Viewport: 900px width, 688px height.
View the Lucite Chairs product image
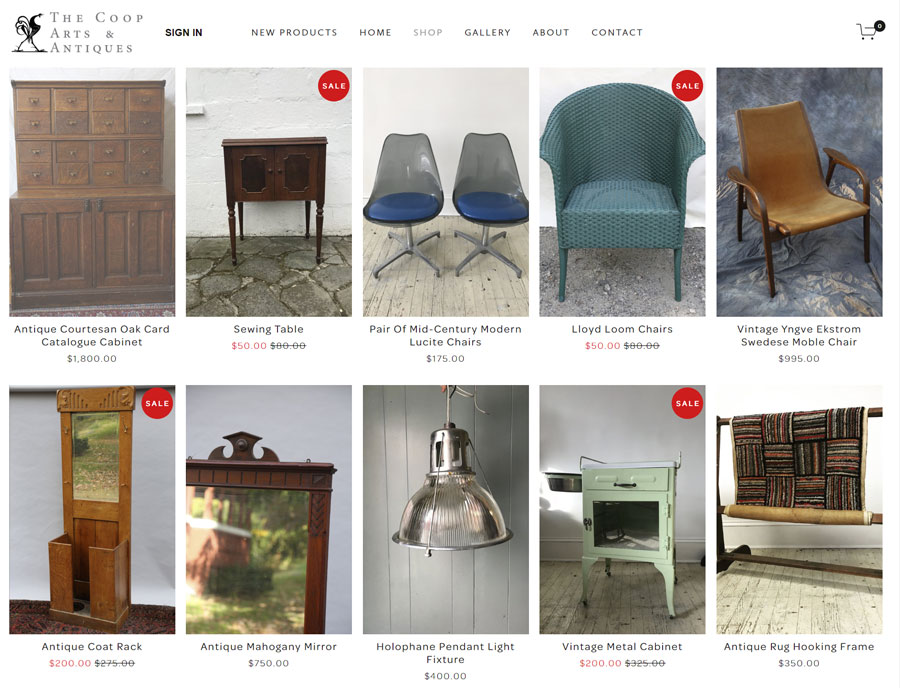coord(445,192)
